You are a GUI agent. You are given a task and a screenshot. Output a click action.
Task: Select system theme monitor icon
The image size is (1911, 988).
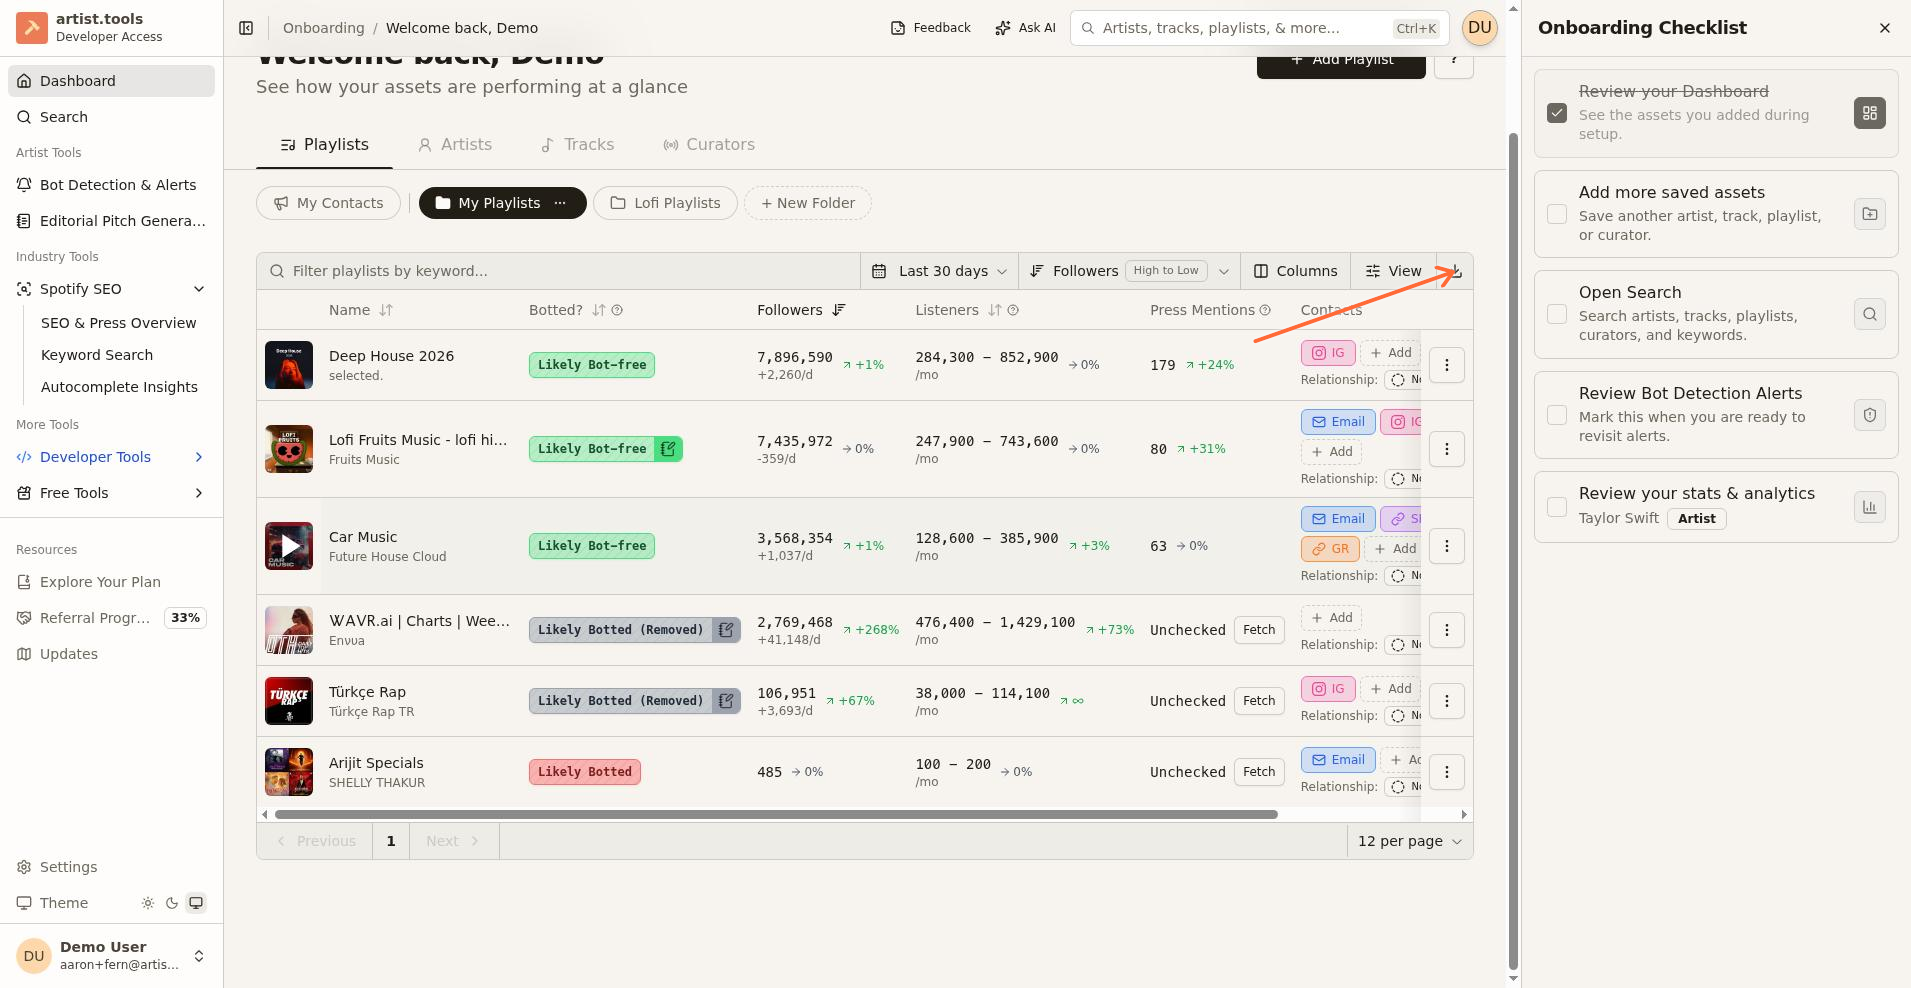point(196,903)
